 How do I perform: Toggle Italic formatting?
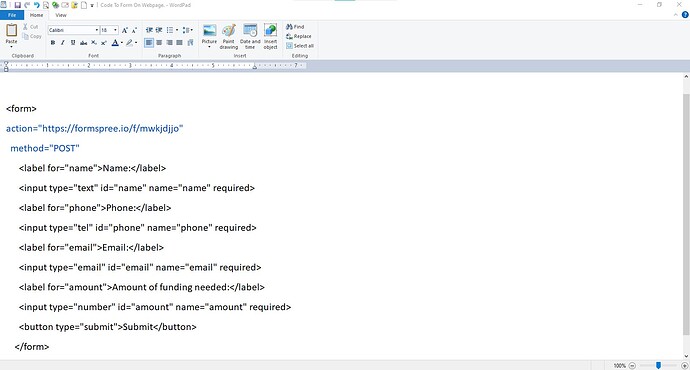click(62, 43)
